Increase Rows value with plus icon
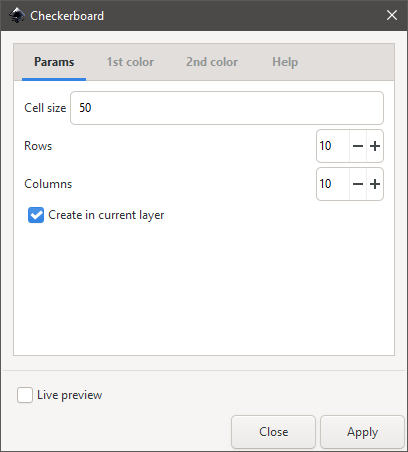Screen dimensions: 408x452 [375, 146]
